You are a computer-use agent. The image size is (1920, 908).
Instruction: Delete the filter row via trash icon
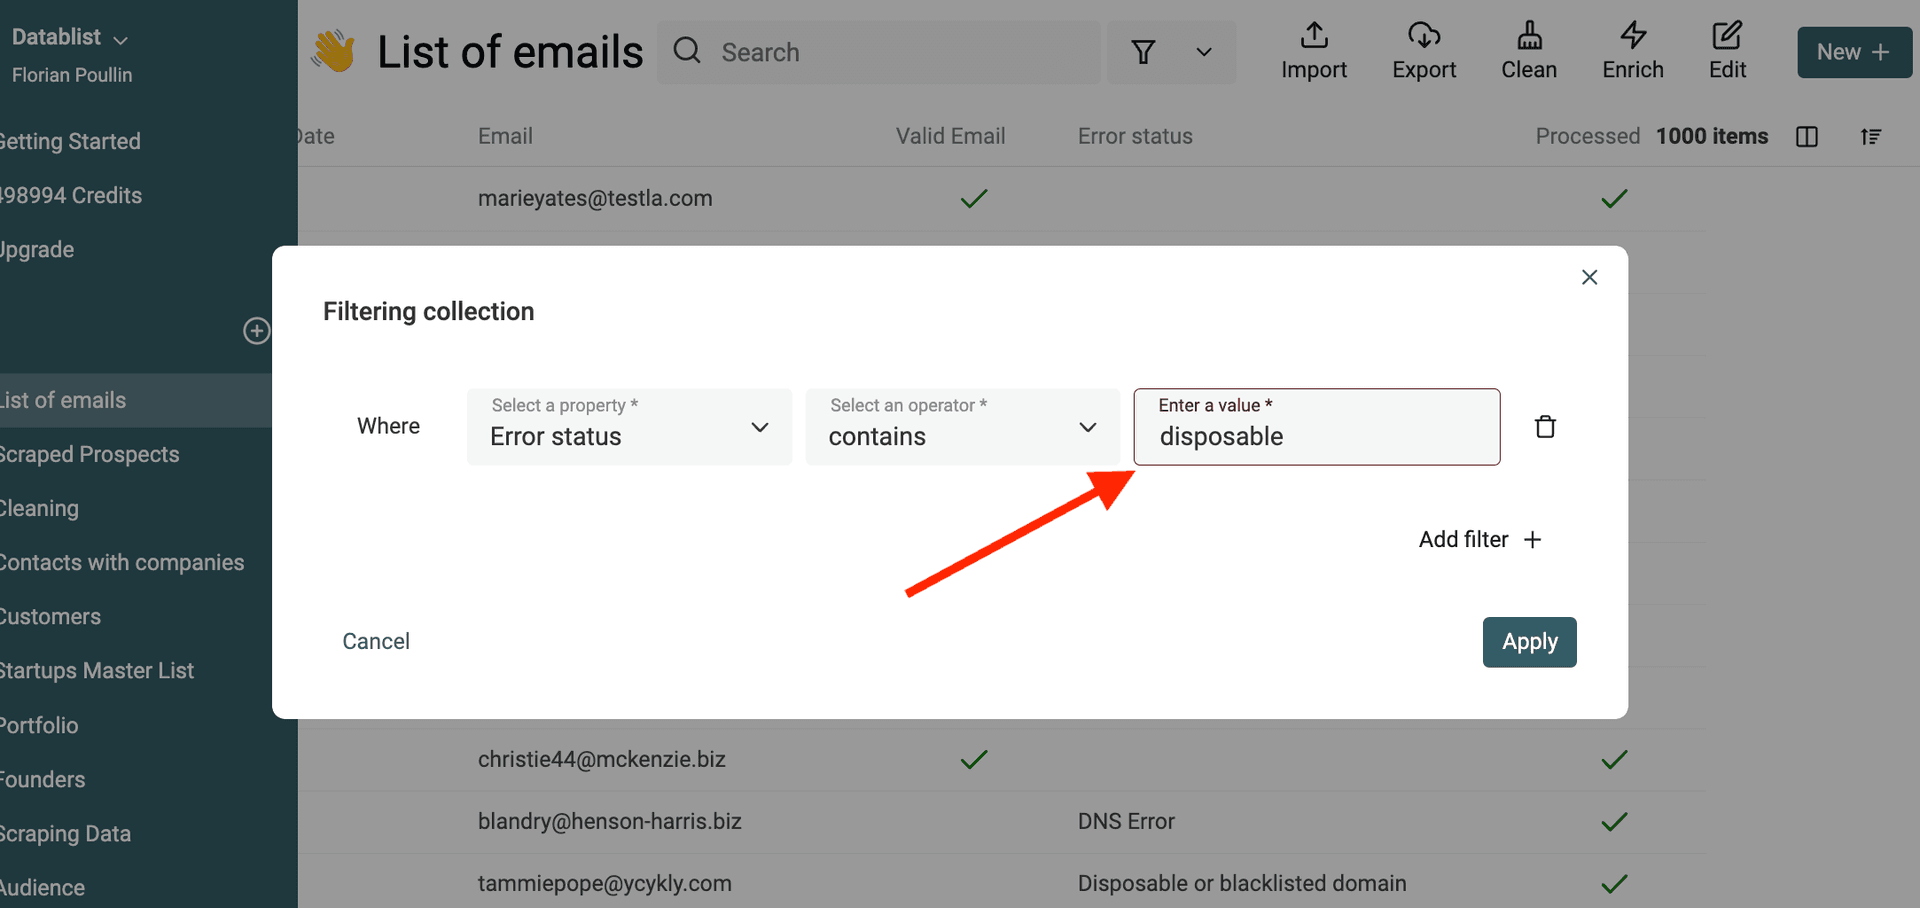[x=1545, y=426]
